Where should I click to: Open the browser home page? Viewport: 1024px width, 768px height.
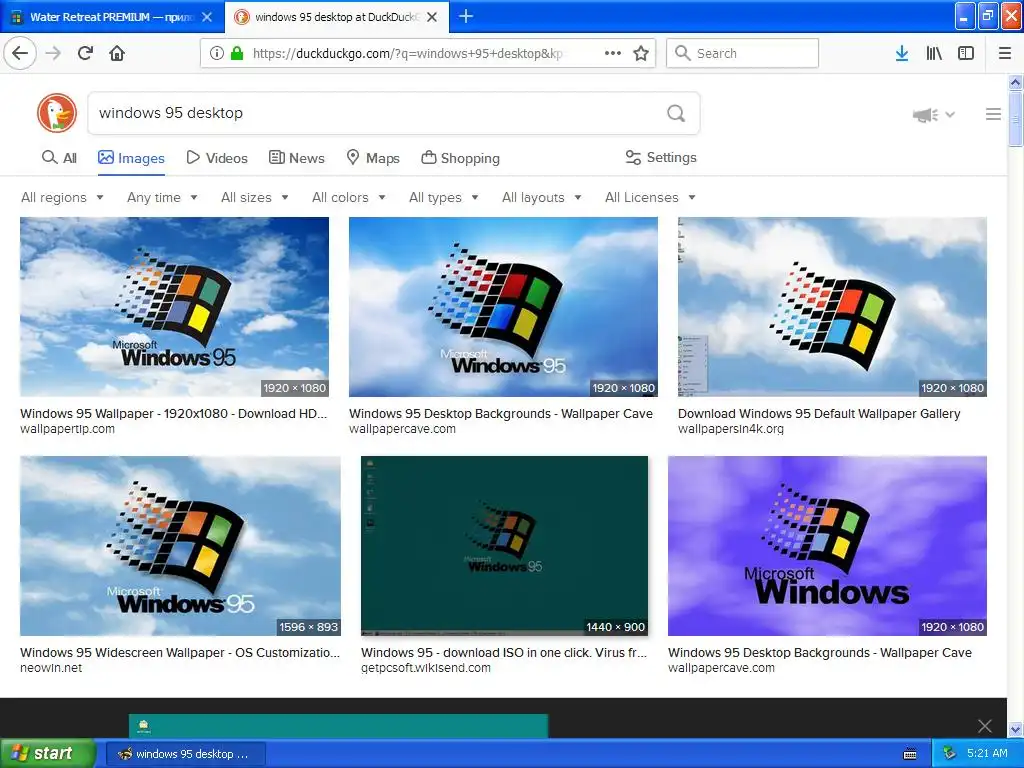[x=117, y=53]
